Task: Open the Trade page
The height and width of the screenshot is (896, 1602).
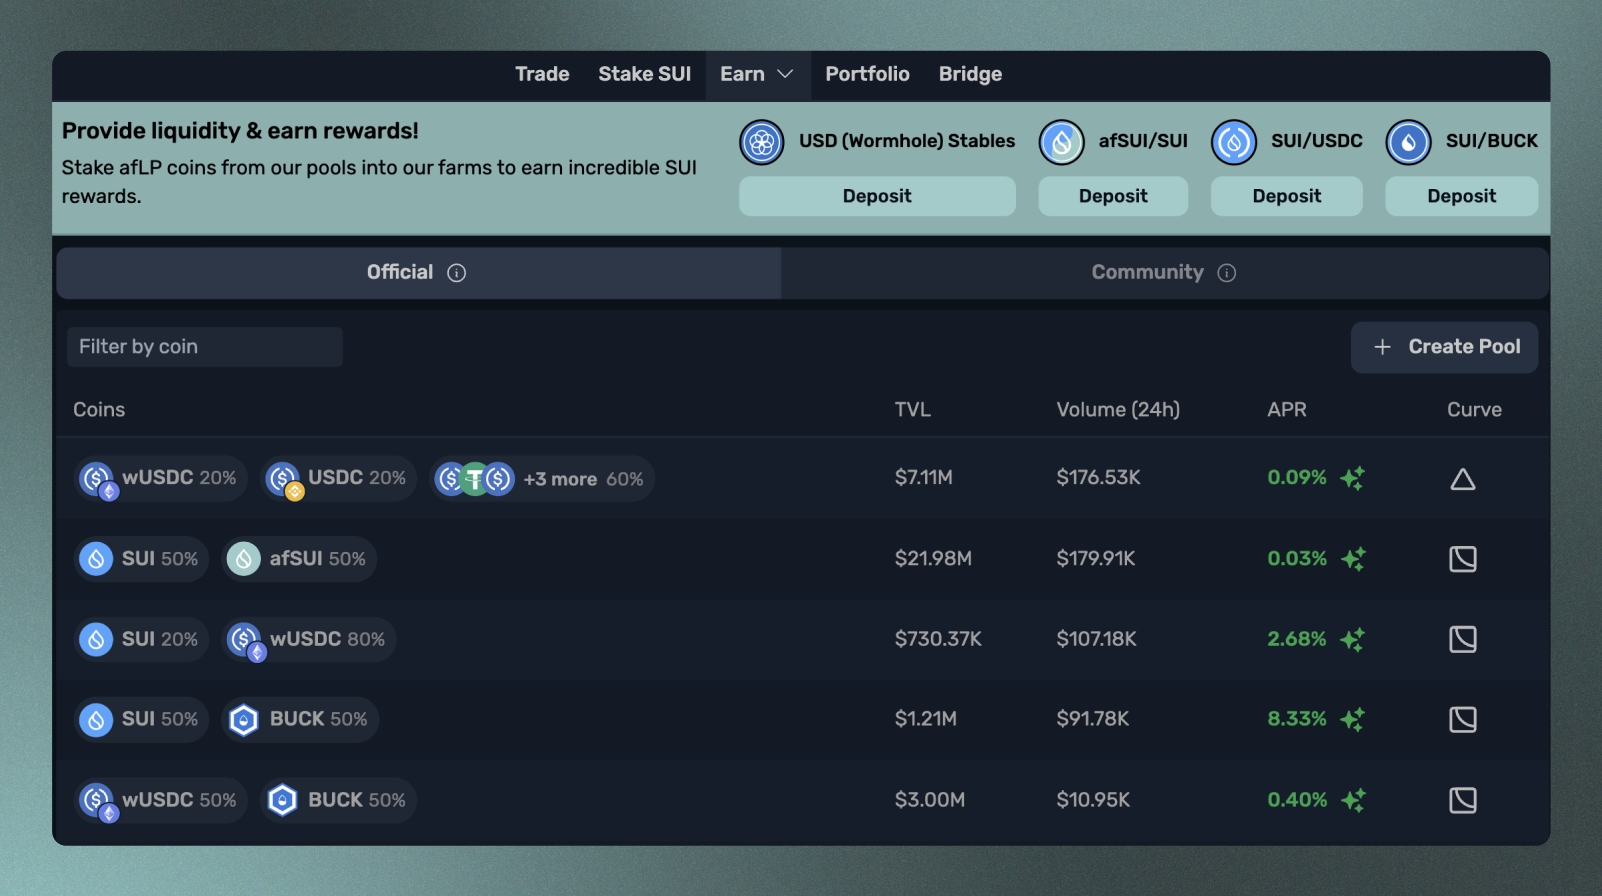Action: point(542,75)
